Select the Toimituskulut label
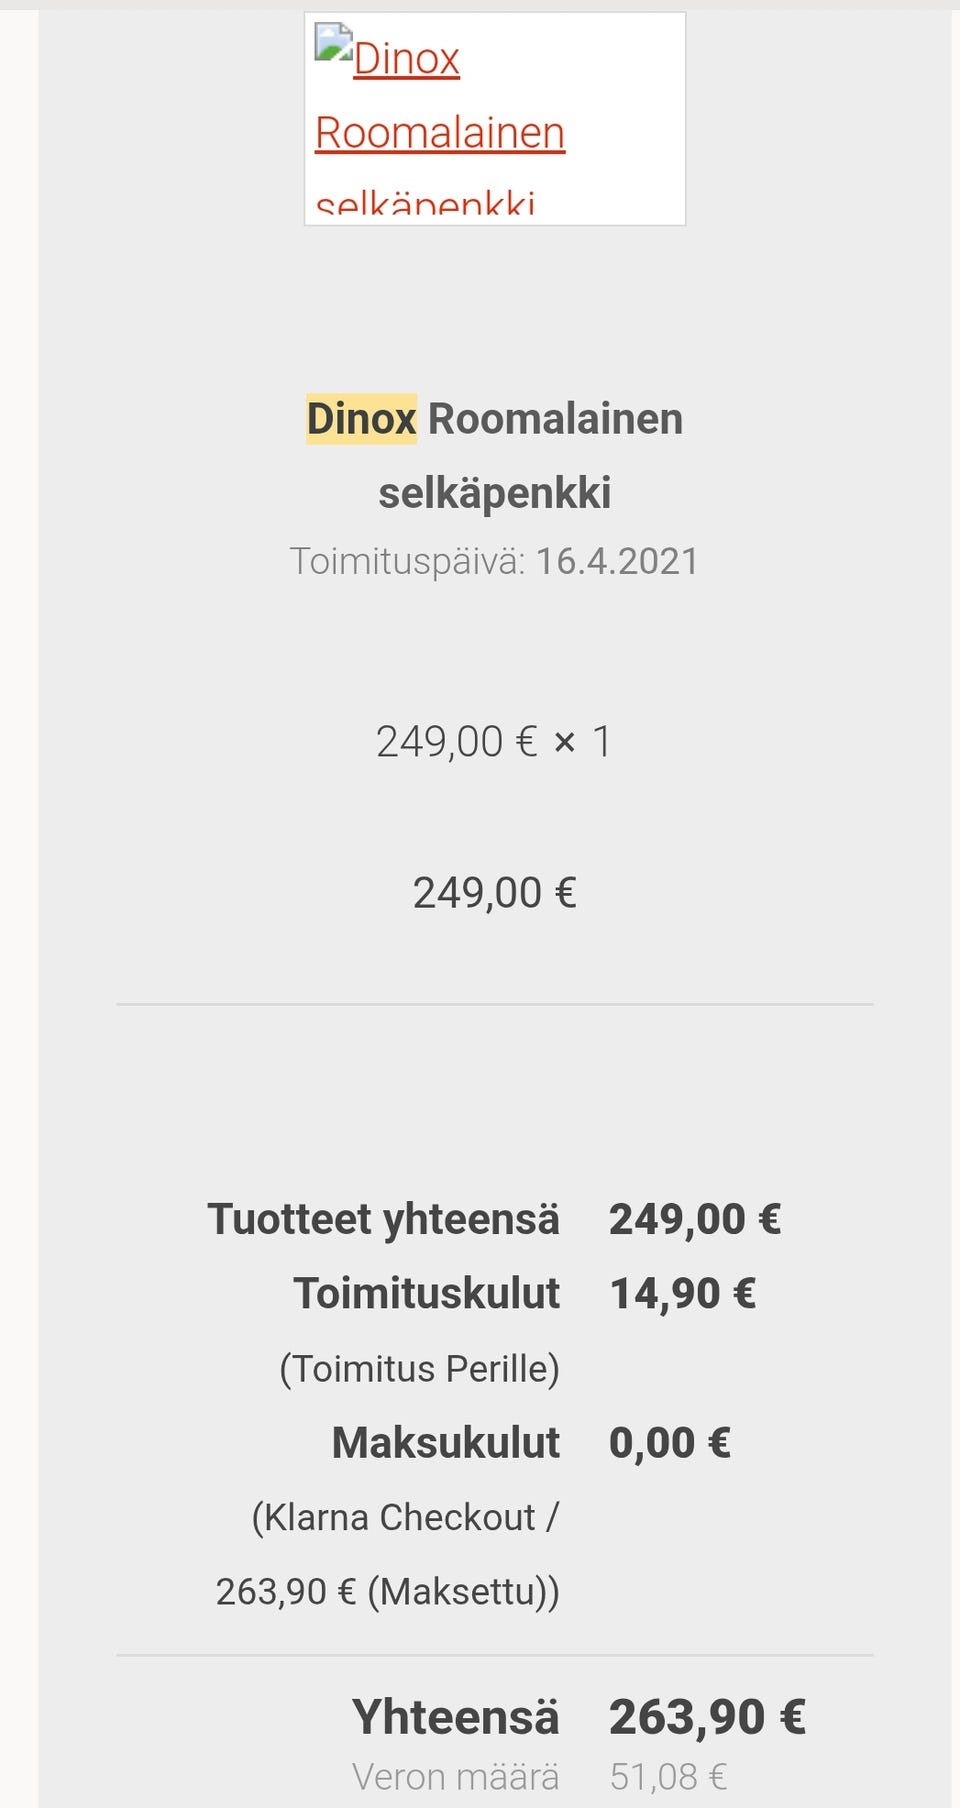 pyautogui.click(x=426, y=1294)
